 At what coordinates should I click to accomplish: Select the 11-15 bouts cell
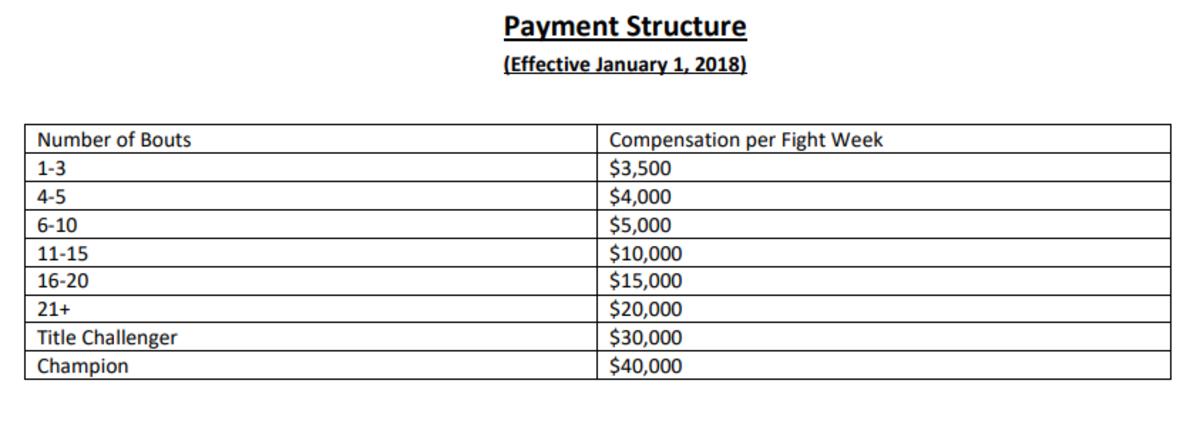pos(62,253)
